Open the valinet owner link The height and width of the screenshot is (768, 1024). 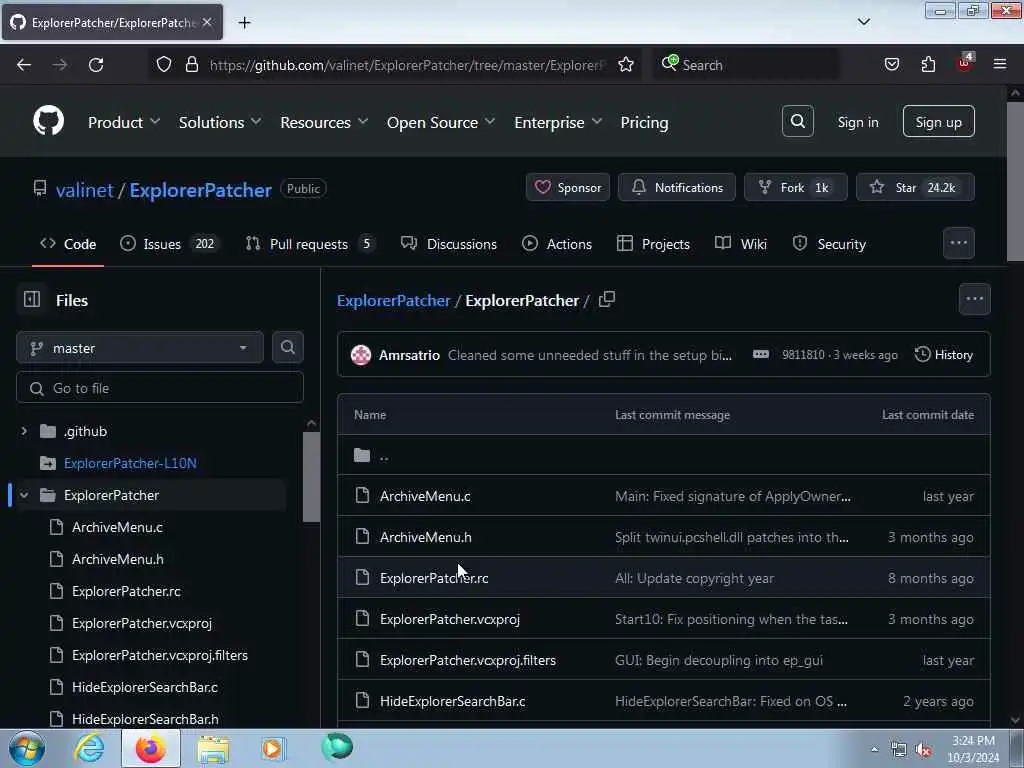pos(84,190)
